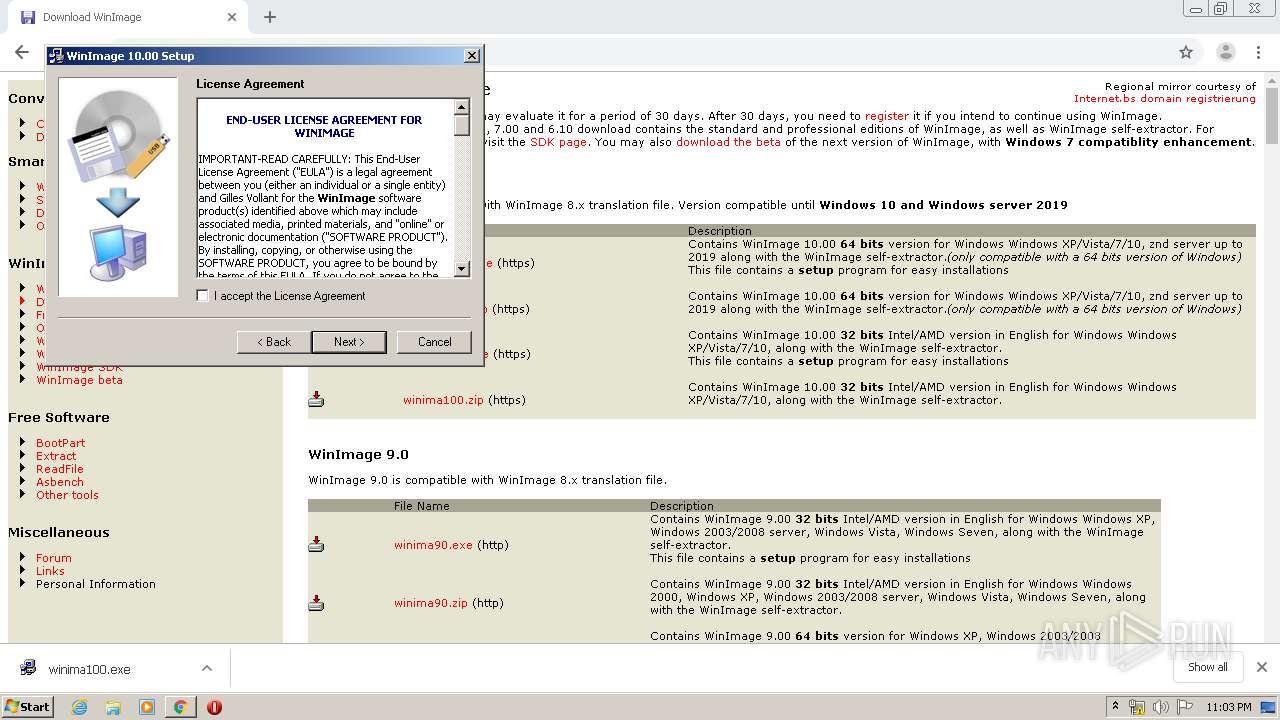The image size is (1280, 720).
Task: Open WinImage SDK sidebar link
Action: [x=79, y=367]
